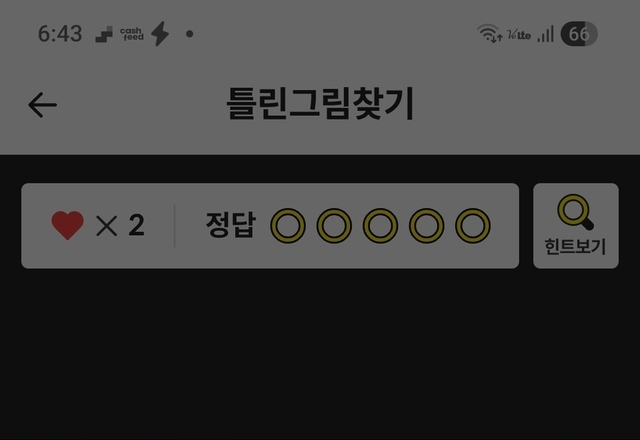Open the 힌트보기 magnifier hint

point(576,225)
